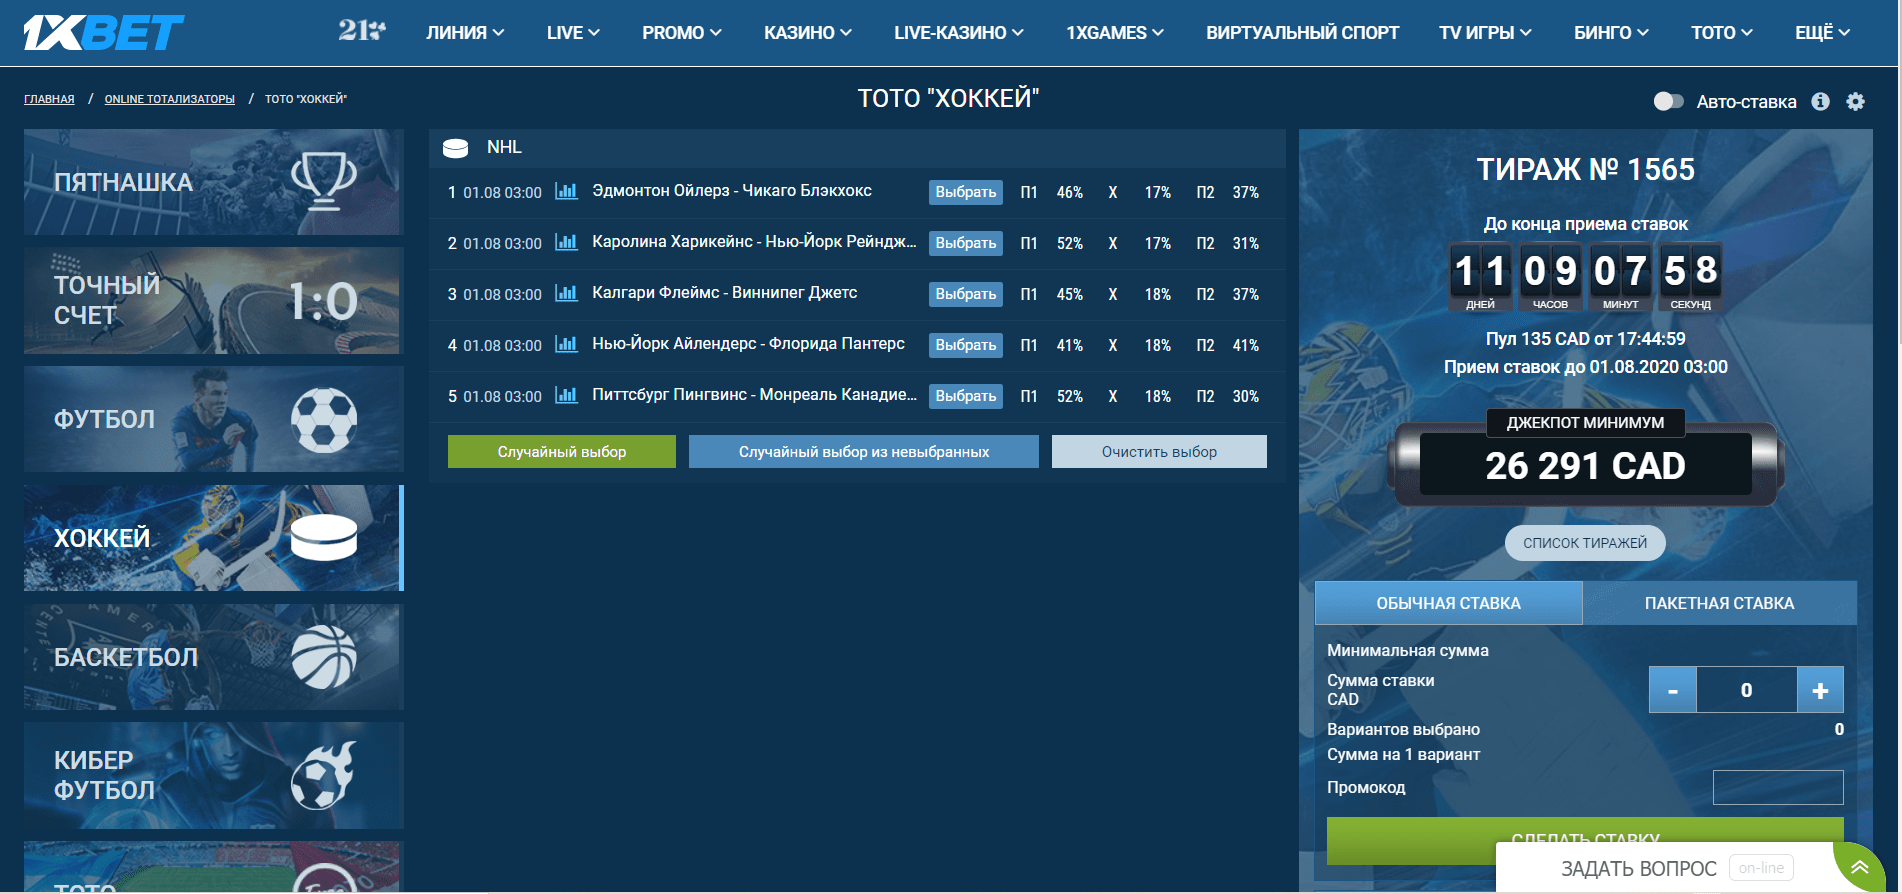Toggle the Авто-ставка switch
Viewport: 1902px width, 894px height.
[x=1668, y=101]
